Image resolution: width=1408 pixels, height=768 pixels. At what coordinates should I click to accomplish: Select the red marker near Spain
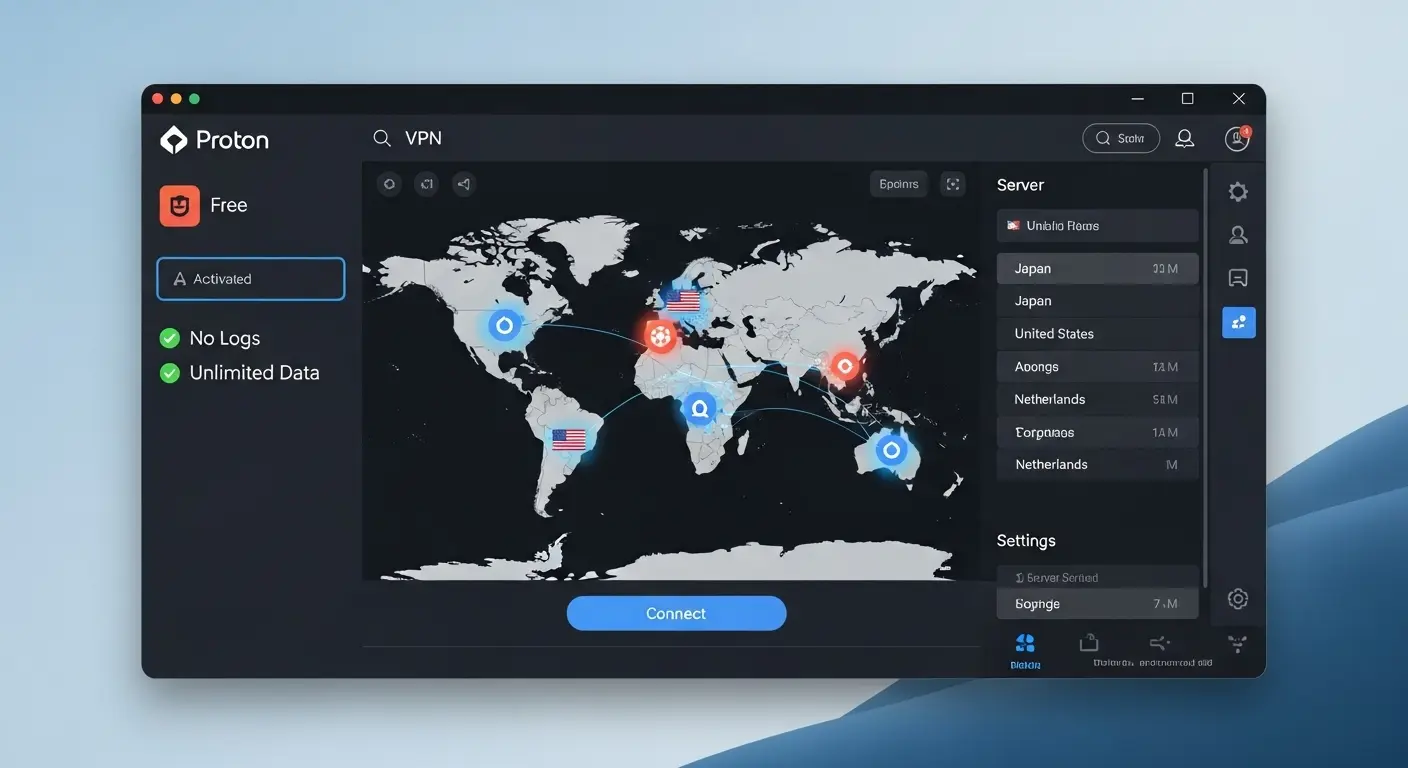tap(660, 337)
